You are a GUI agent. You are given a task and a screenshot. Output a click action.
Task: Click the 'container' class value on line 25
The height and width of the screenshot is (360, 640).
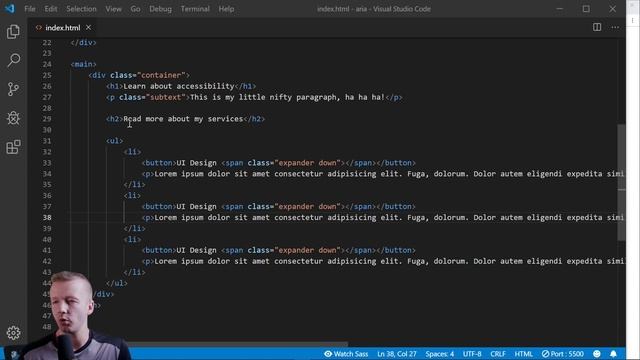pos(161,75)
